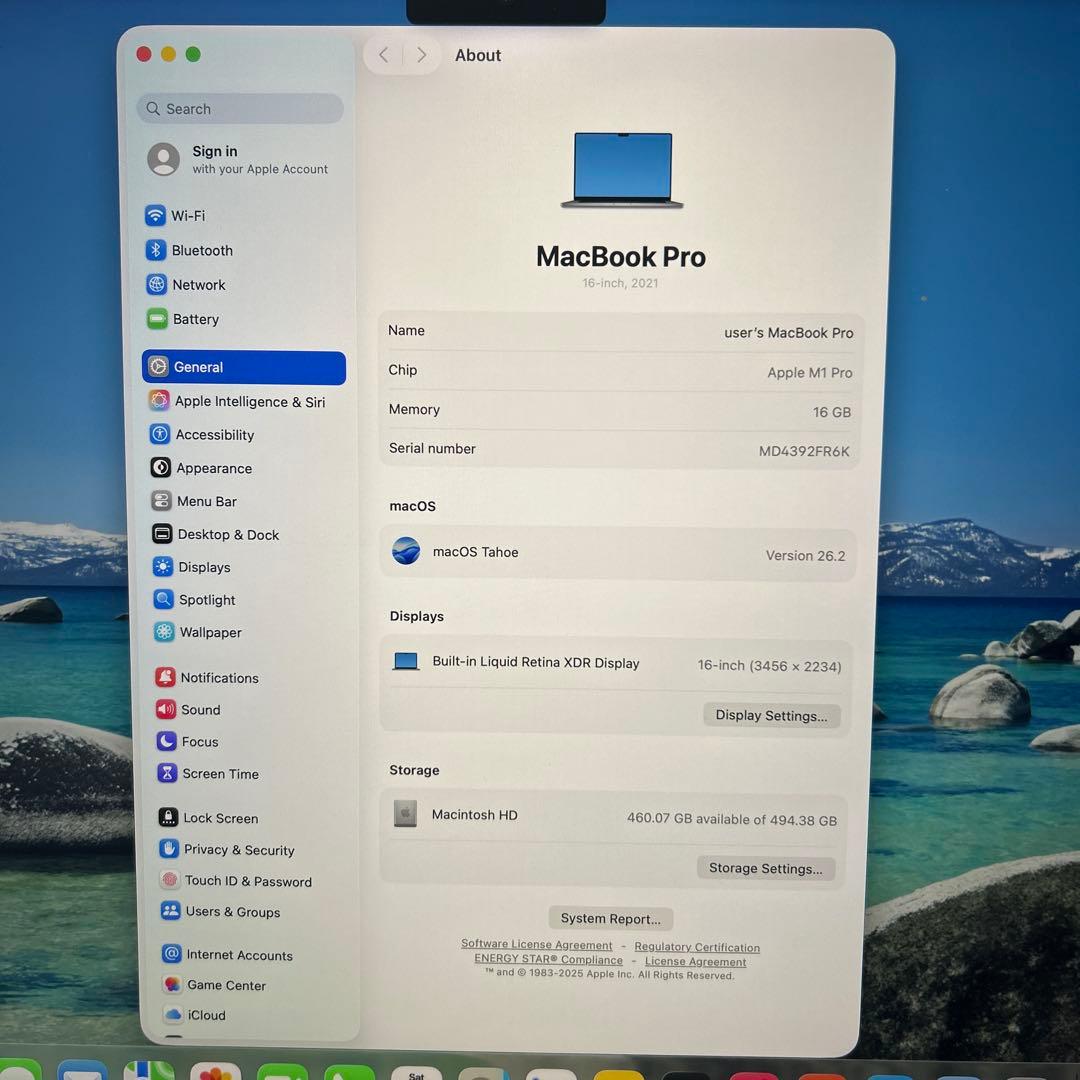
Task: Go forward with the right chevron
Action: [422, 54]
